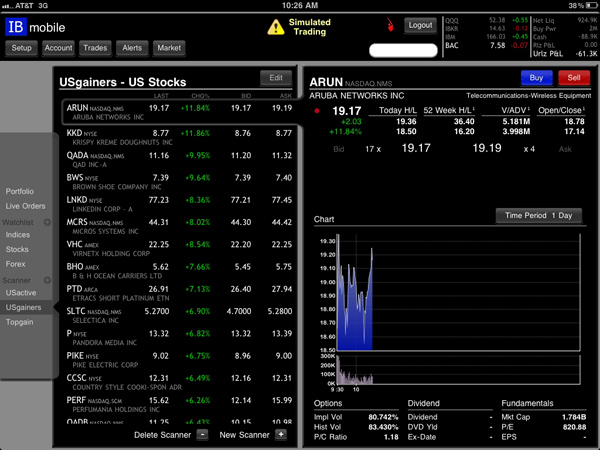Click the Today H/L header
Screen dimensions: 600x450
pyautogui.click(x=398, y=111)
